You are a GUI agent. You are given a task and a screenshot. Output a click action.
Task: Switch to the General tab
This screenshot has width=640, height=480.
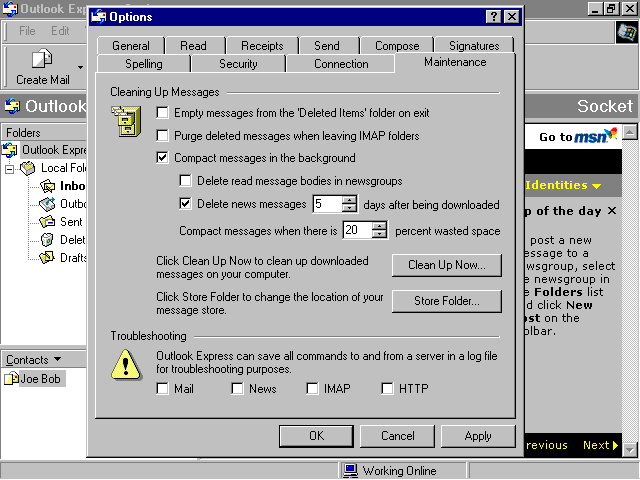pos(131,46)
